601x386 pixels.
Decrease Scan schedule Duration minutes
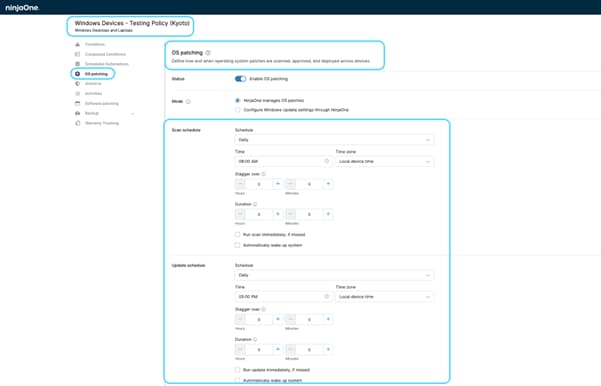pos(291,214)
